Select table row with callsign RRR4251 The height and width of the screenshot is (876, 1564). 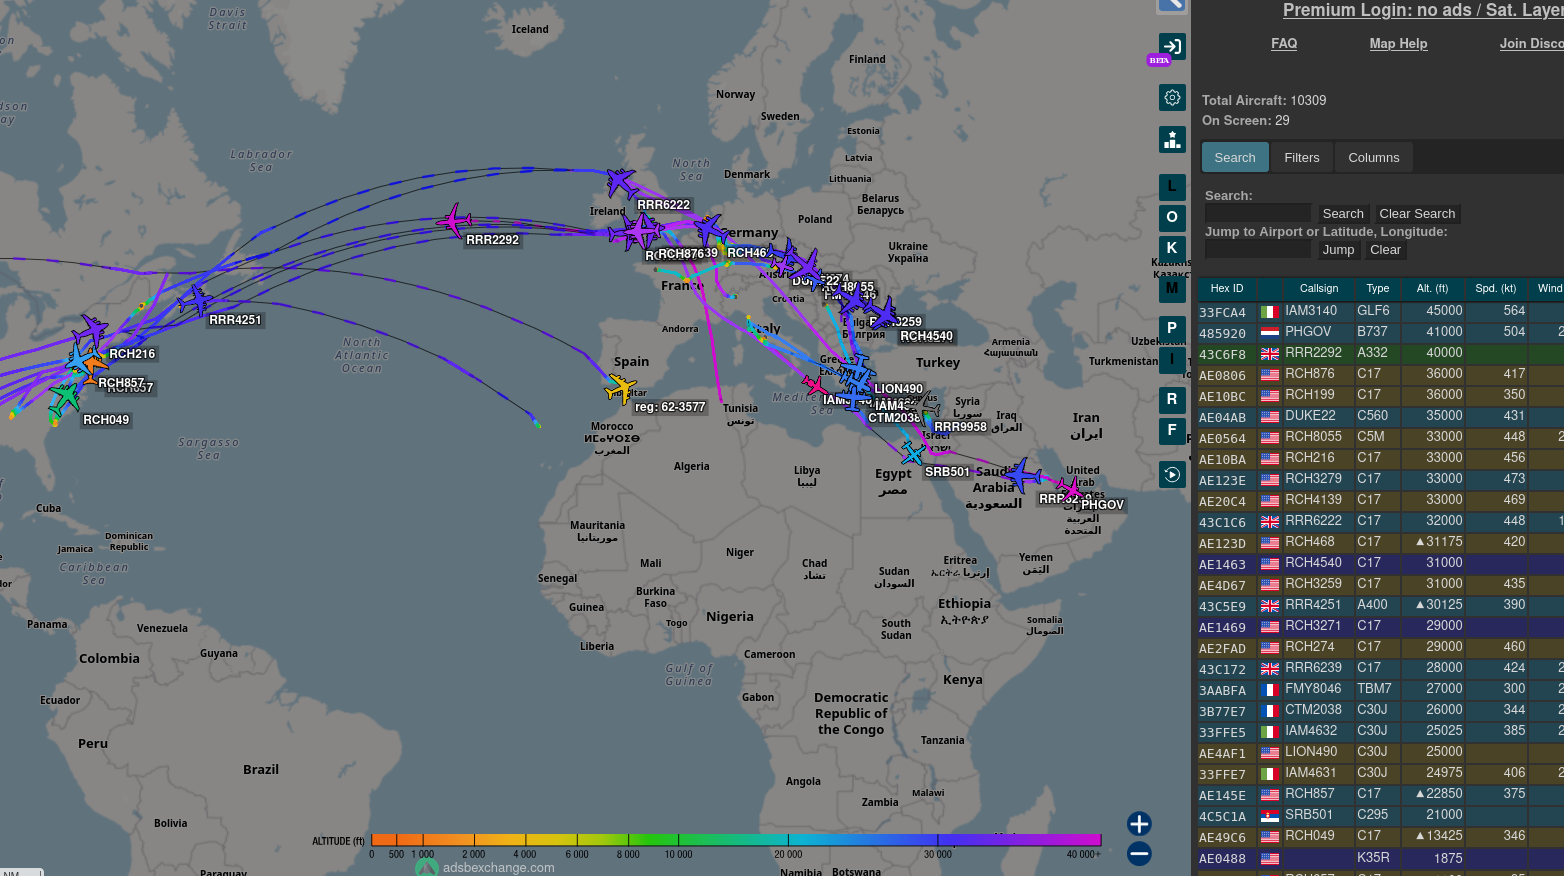(x=1381, y=605)
